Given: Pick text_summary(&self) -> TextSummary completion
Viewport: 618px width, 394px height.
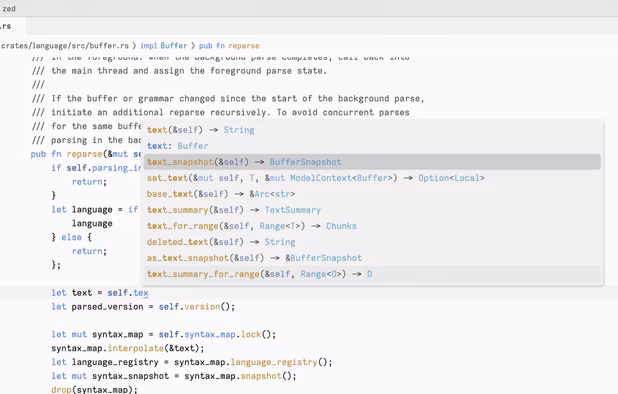Looking at the screenshot, I should (x=372, y=210).
